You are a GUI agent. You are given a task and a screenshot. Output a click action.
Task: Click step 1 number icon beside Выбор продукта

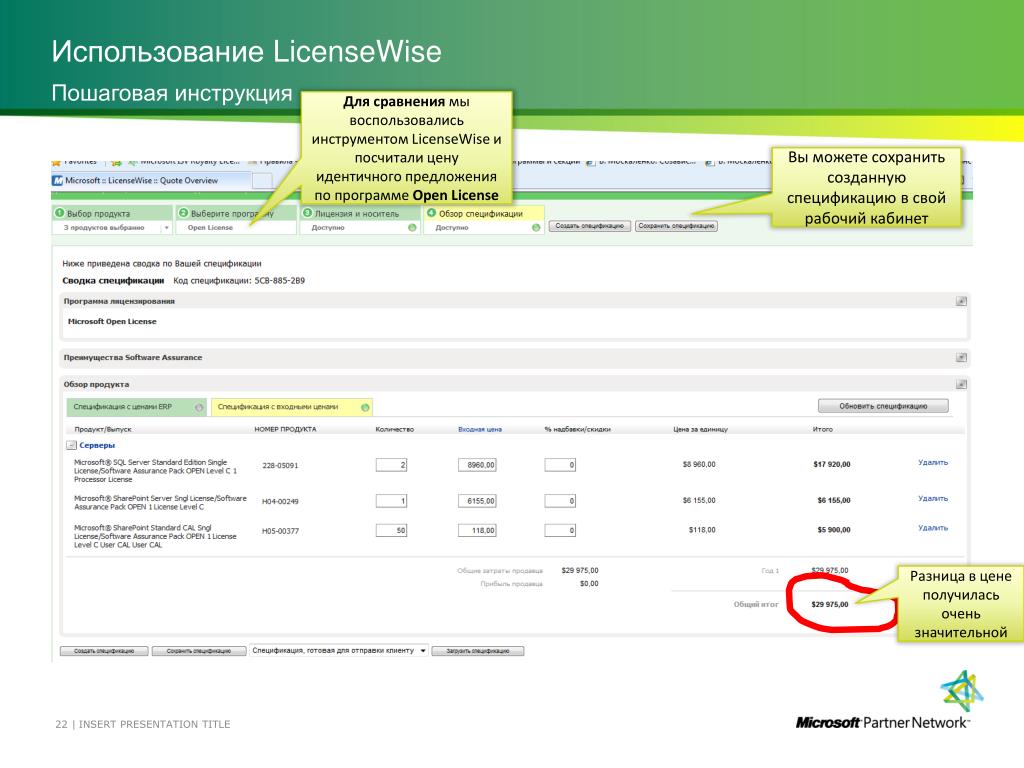tap(59, 213)
